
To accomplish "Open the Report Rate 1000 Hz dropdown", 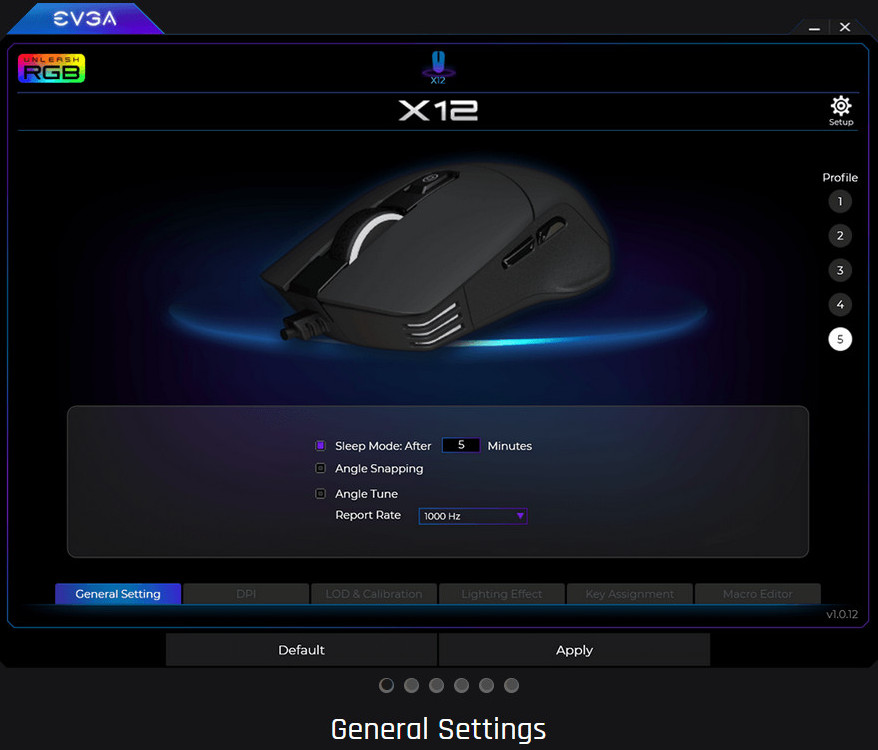I will (x=473, y=516).
